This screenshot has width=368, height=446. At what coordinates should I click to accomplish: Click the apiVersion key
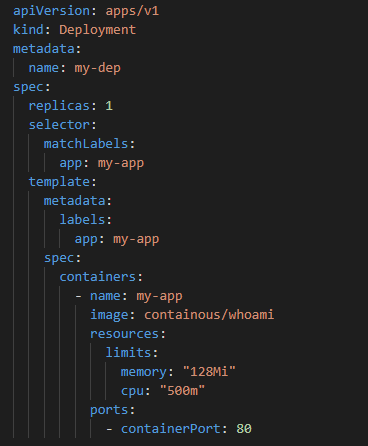pos(51,11)
